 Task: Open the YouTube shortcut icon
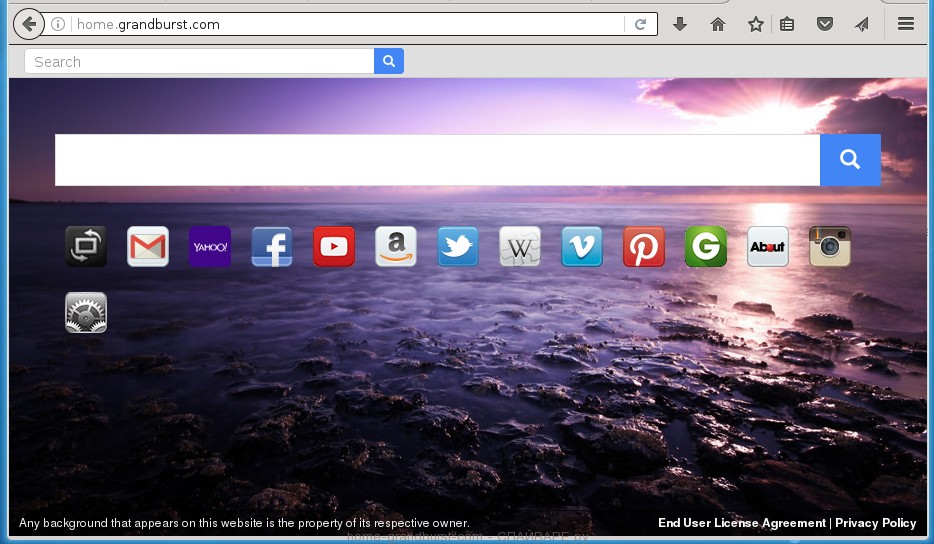pos(334,247)
